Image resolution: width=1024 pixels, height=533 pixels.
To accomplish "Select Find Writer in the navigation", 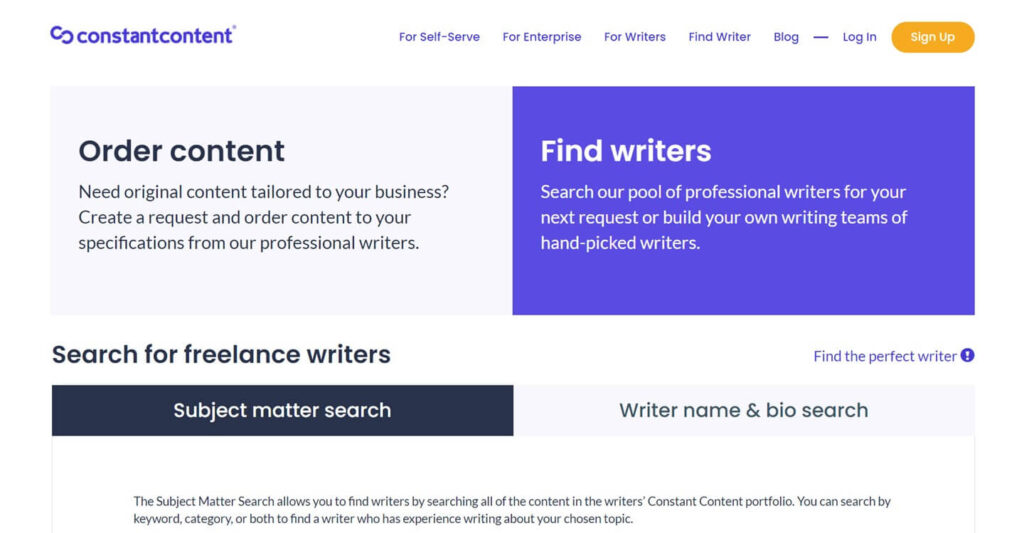I will pos(719,37).
